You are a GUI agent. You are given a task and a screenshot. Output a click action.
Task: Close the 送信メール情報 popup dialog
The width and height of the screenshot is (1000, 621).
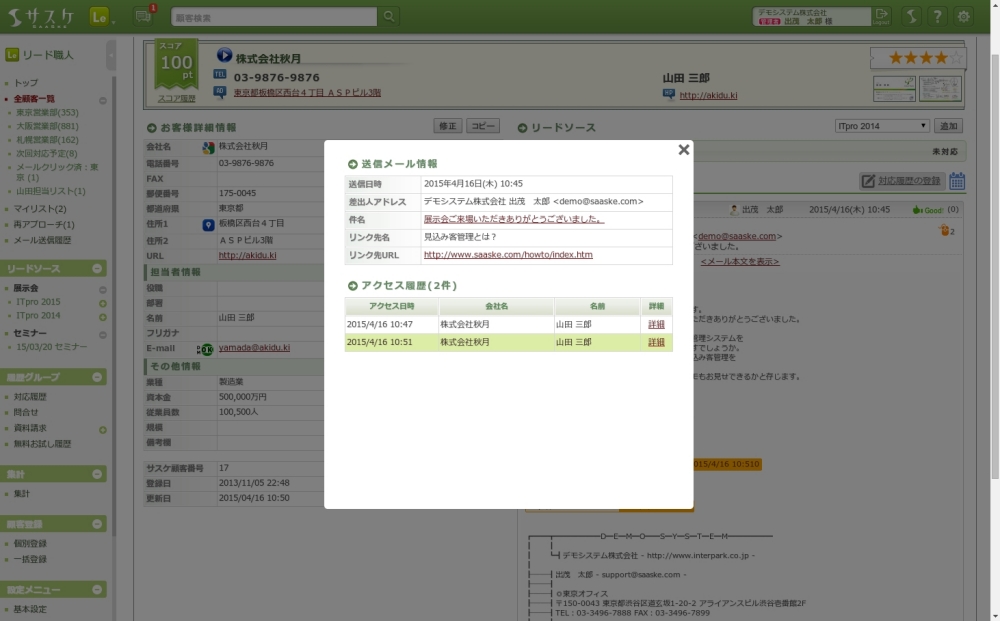684,150
